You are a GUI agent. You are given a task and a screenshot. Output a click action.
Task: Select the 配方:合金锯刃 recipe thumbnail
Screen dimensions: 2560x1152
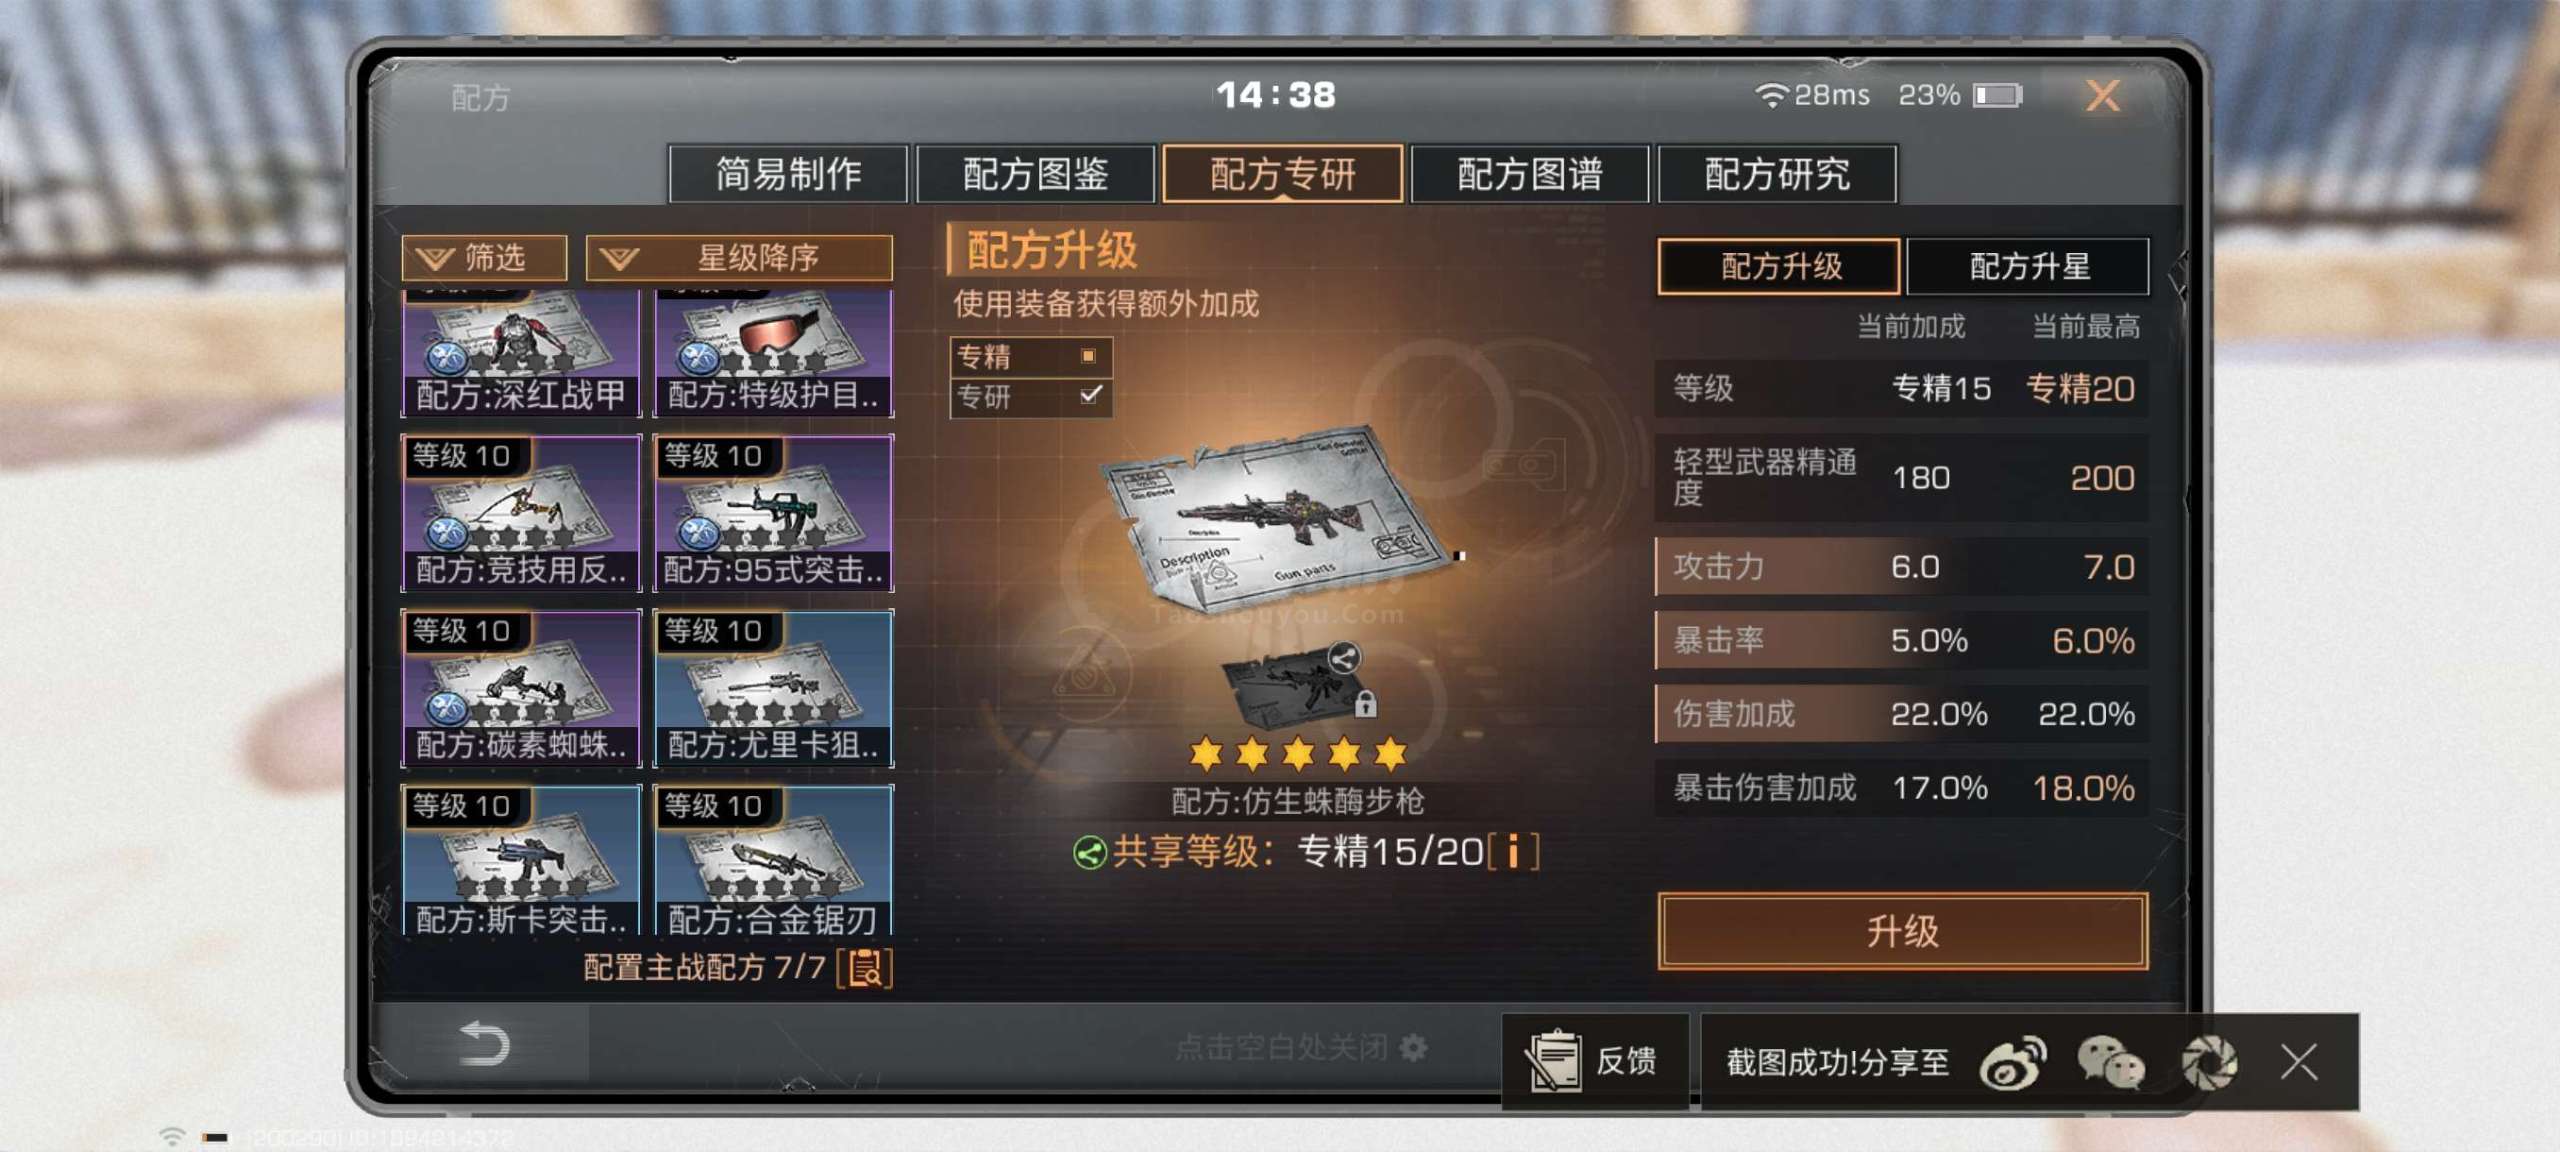[x=773, y=861]
